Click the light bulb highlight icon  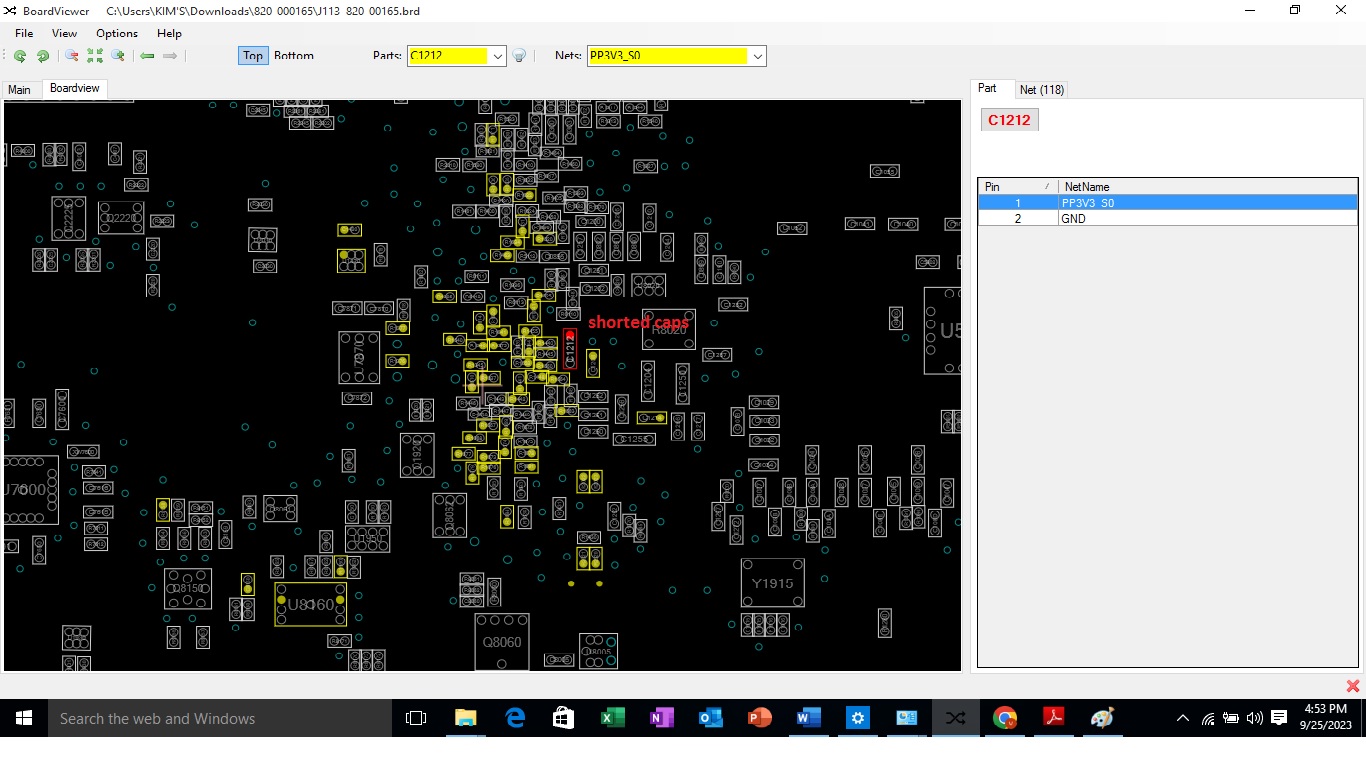[x=519, y=56]
